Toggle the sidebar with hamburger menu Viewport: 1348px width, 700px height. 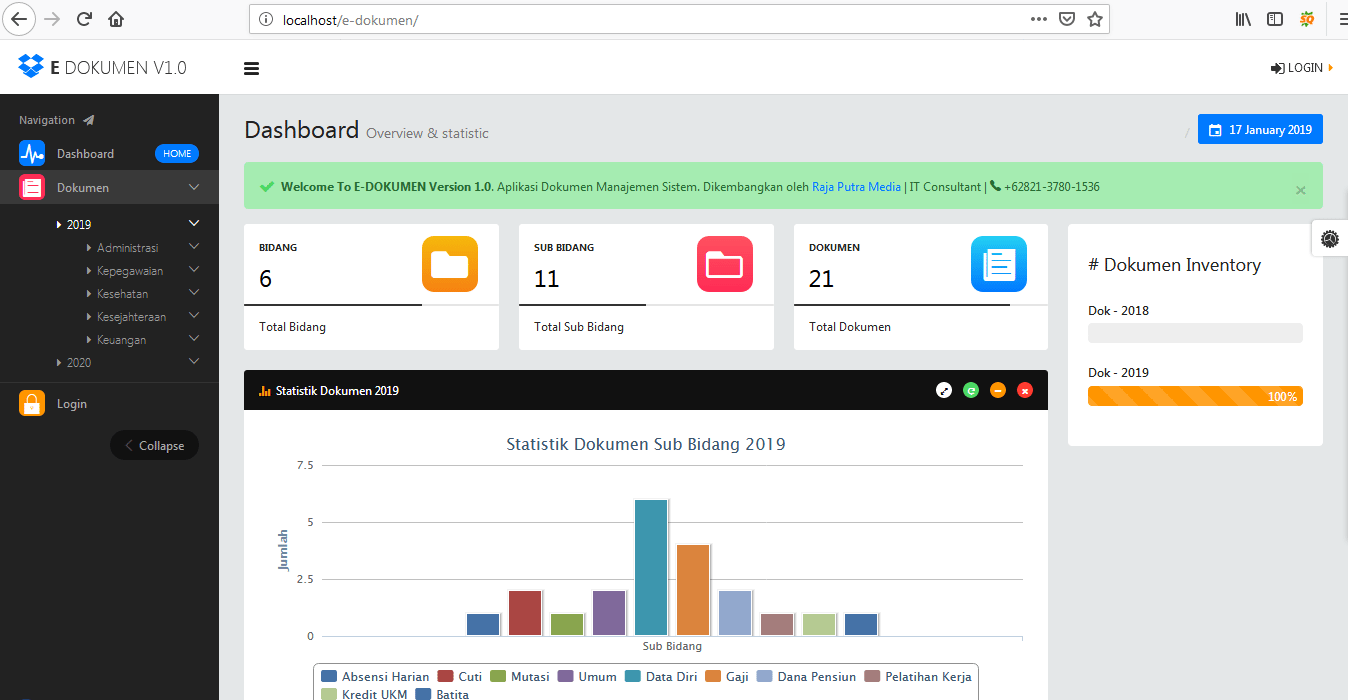click(251, 68)
